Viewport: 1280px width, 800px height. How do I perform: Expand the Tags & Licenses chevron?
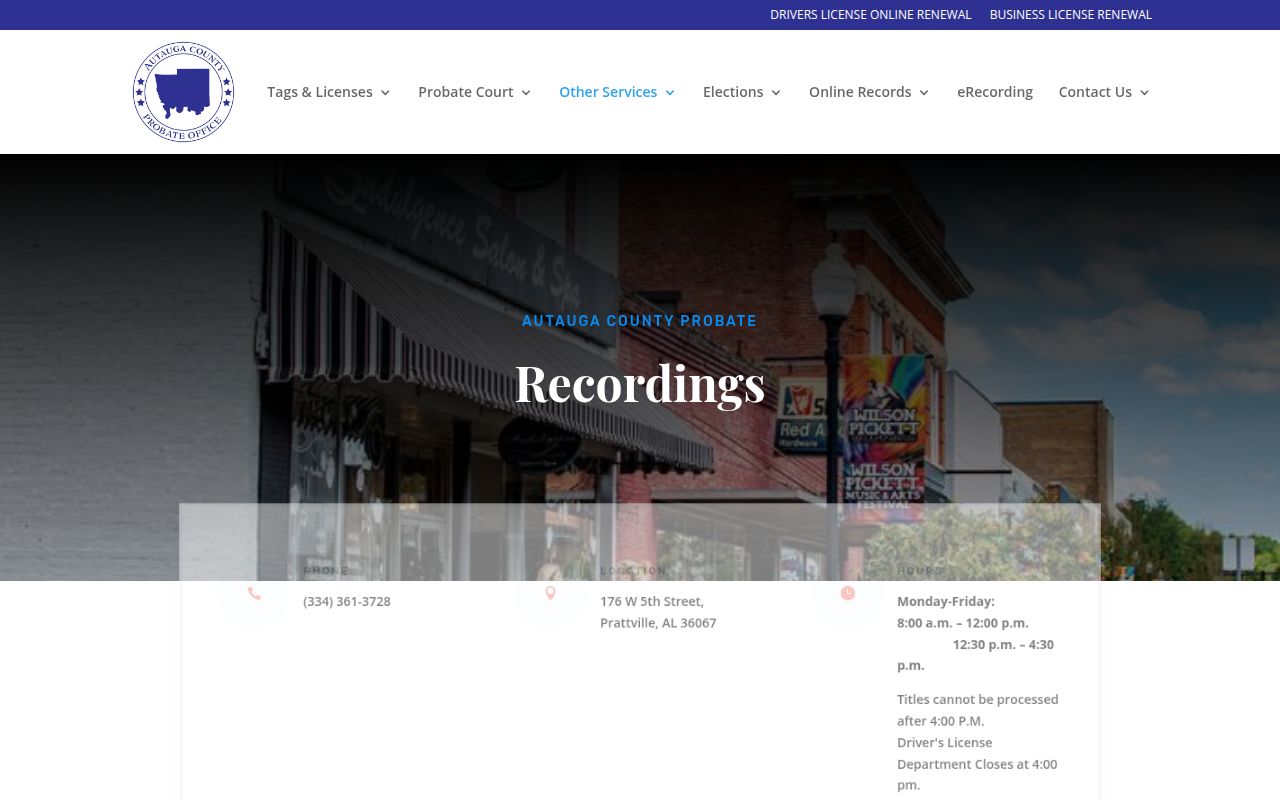[x=385, y=93]
